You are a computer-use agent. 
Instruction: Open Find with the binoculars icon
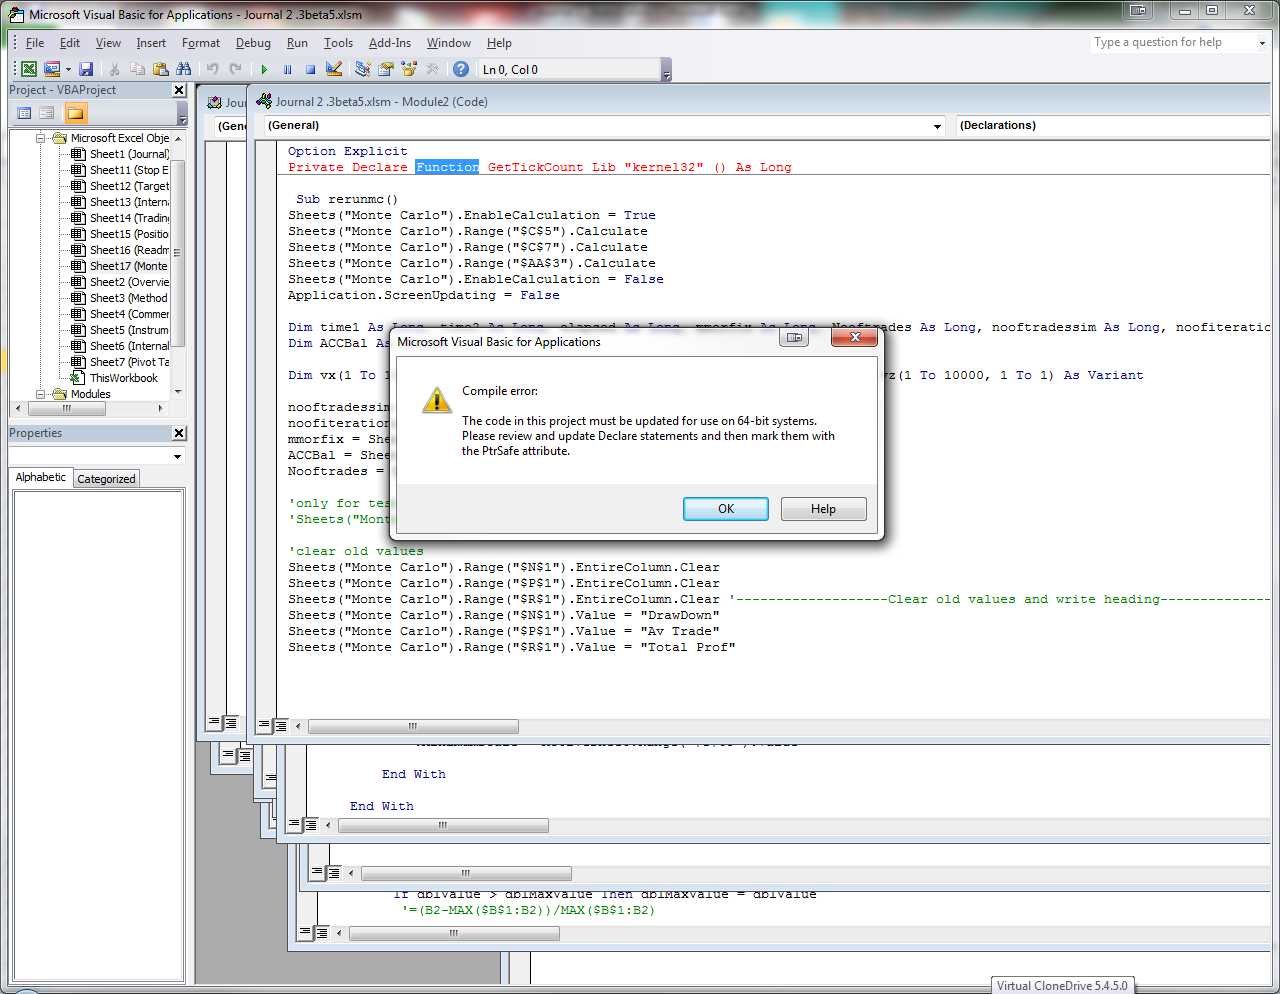tap(183, 69)
